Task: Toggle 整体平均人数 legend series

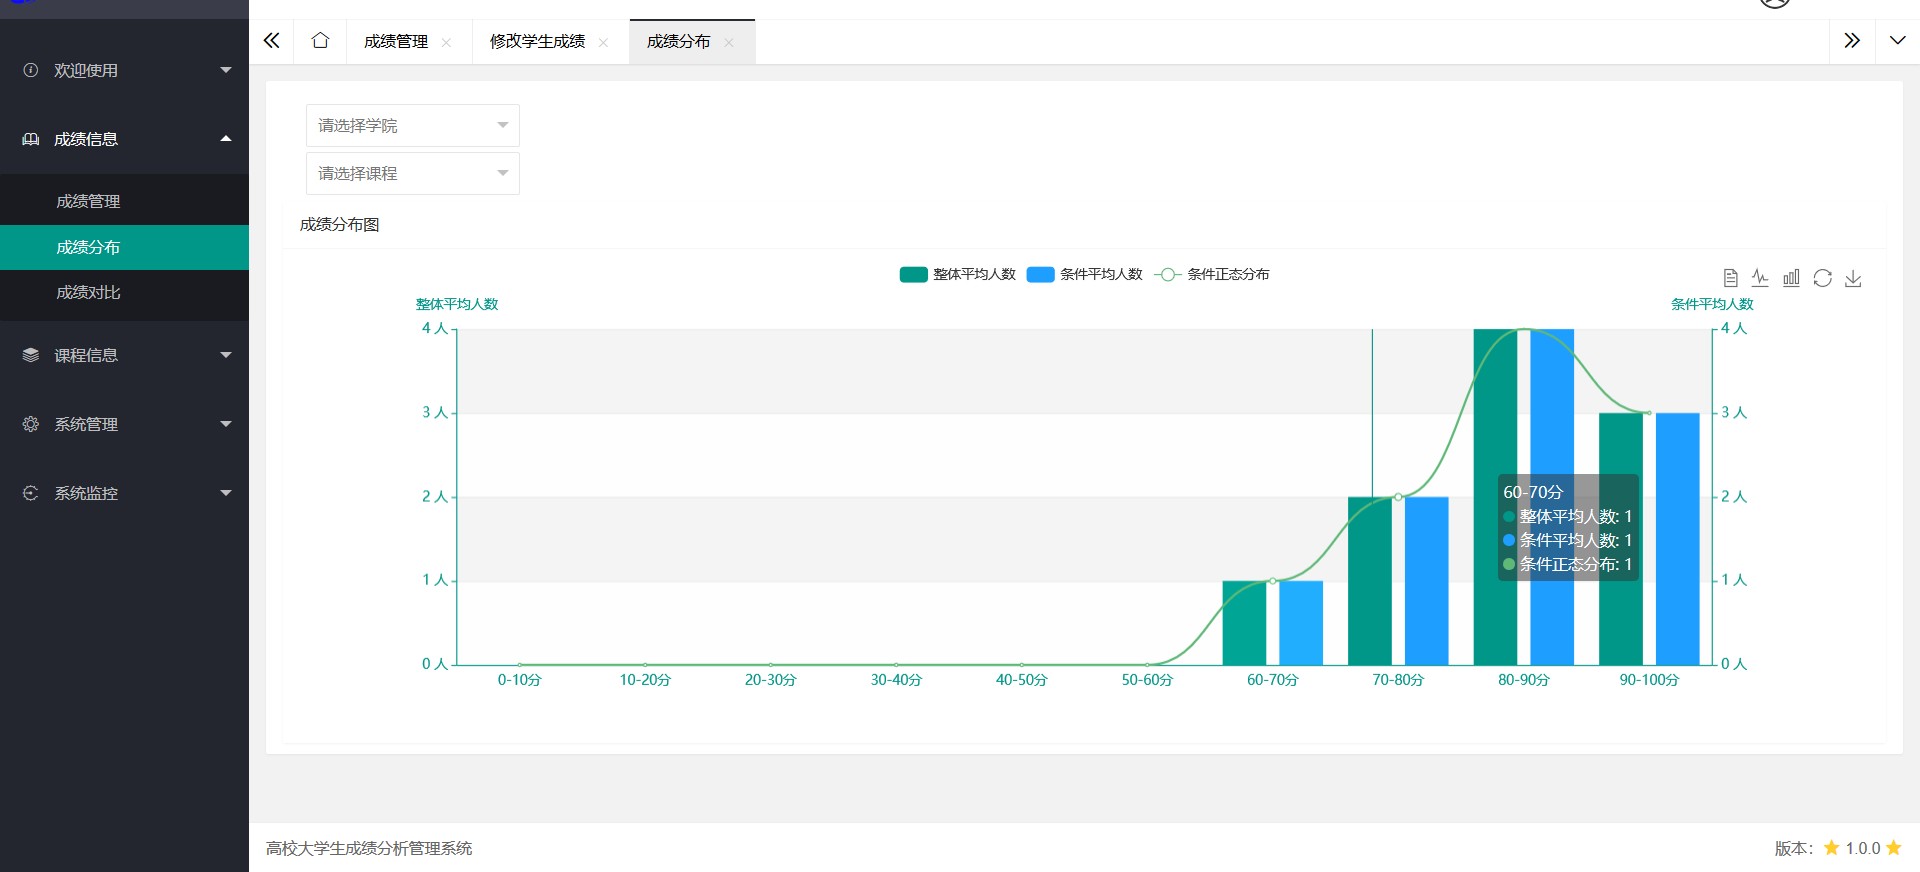Action: pos(957,274)
